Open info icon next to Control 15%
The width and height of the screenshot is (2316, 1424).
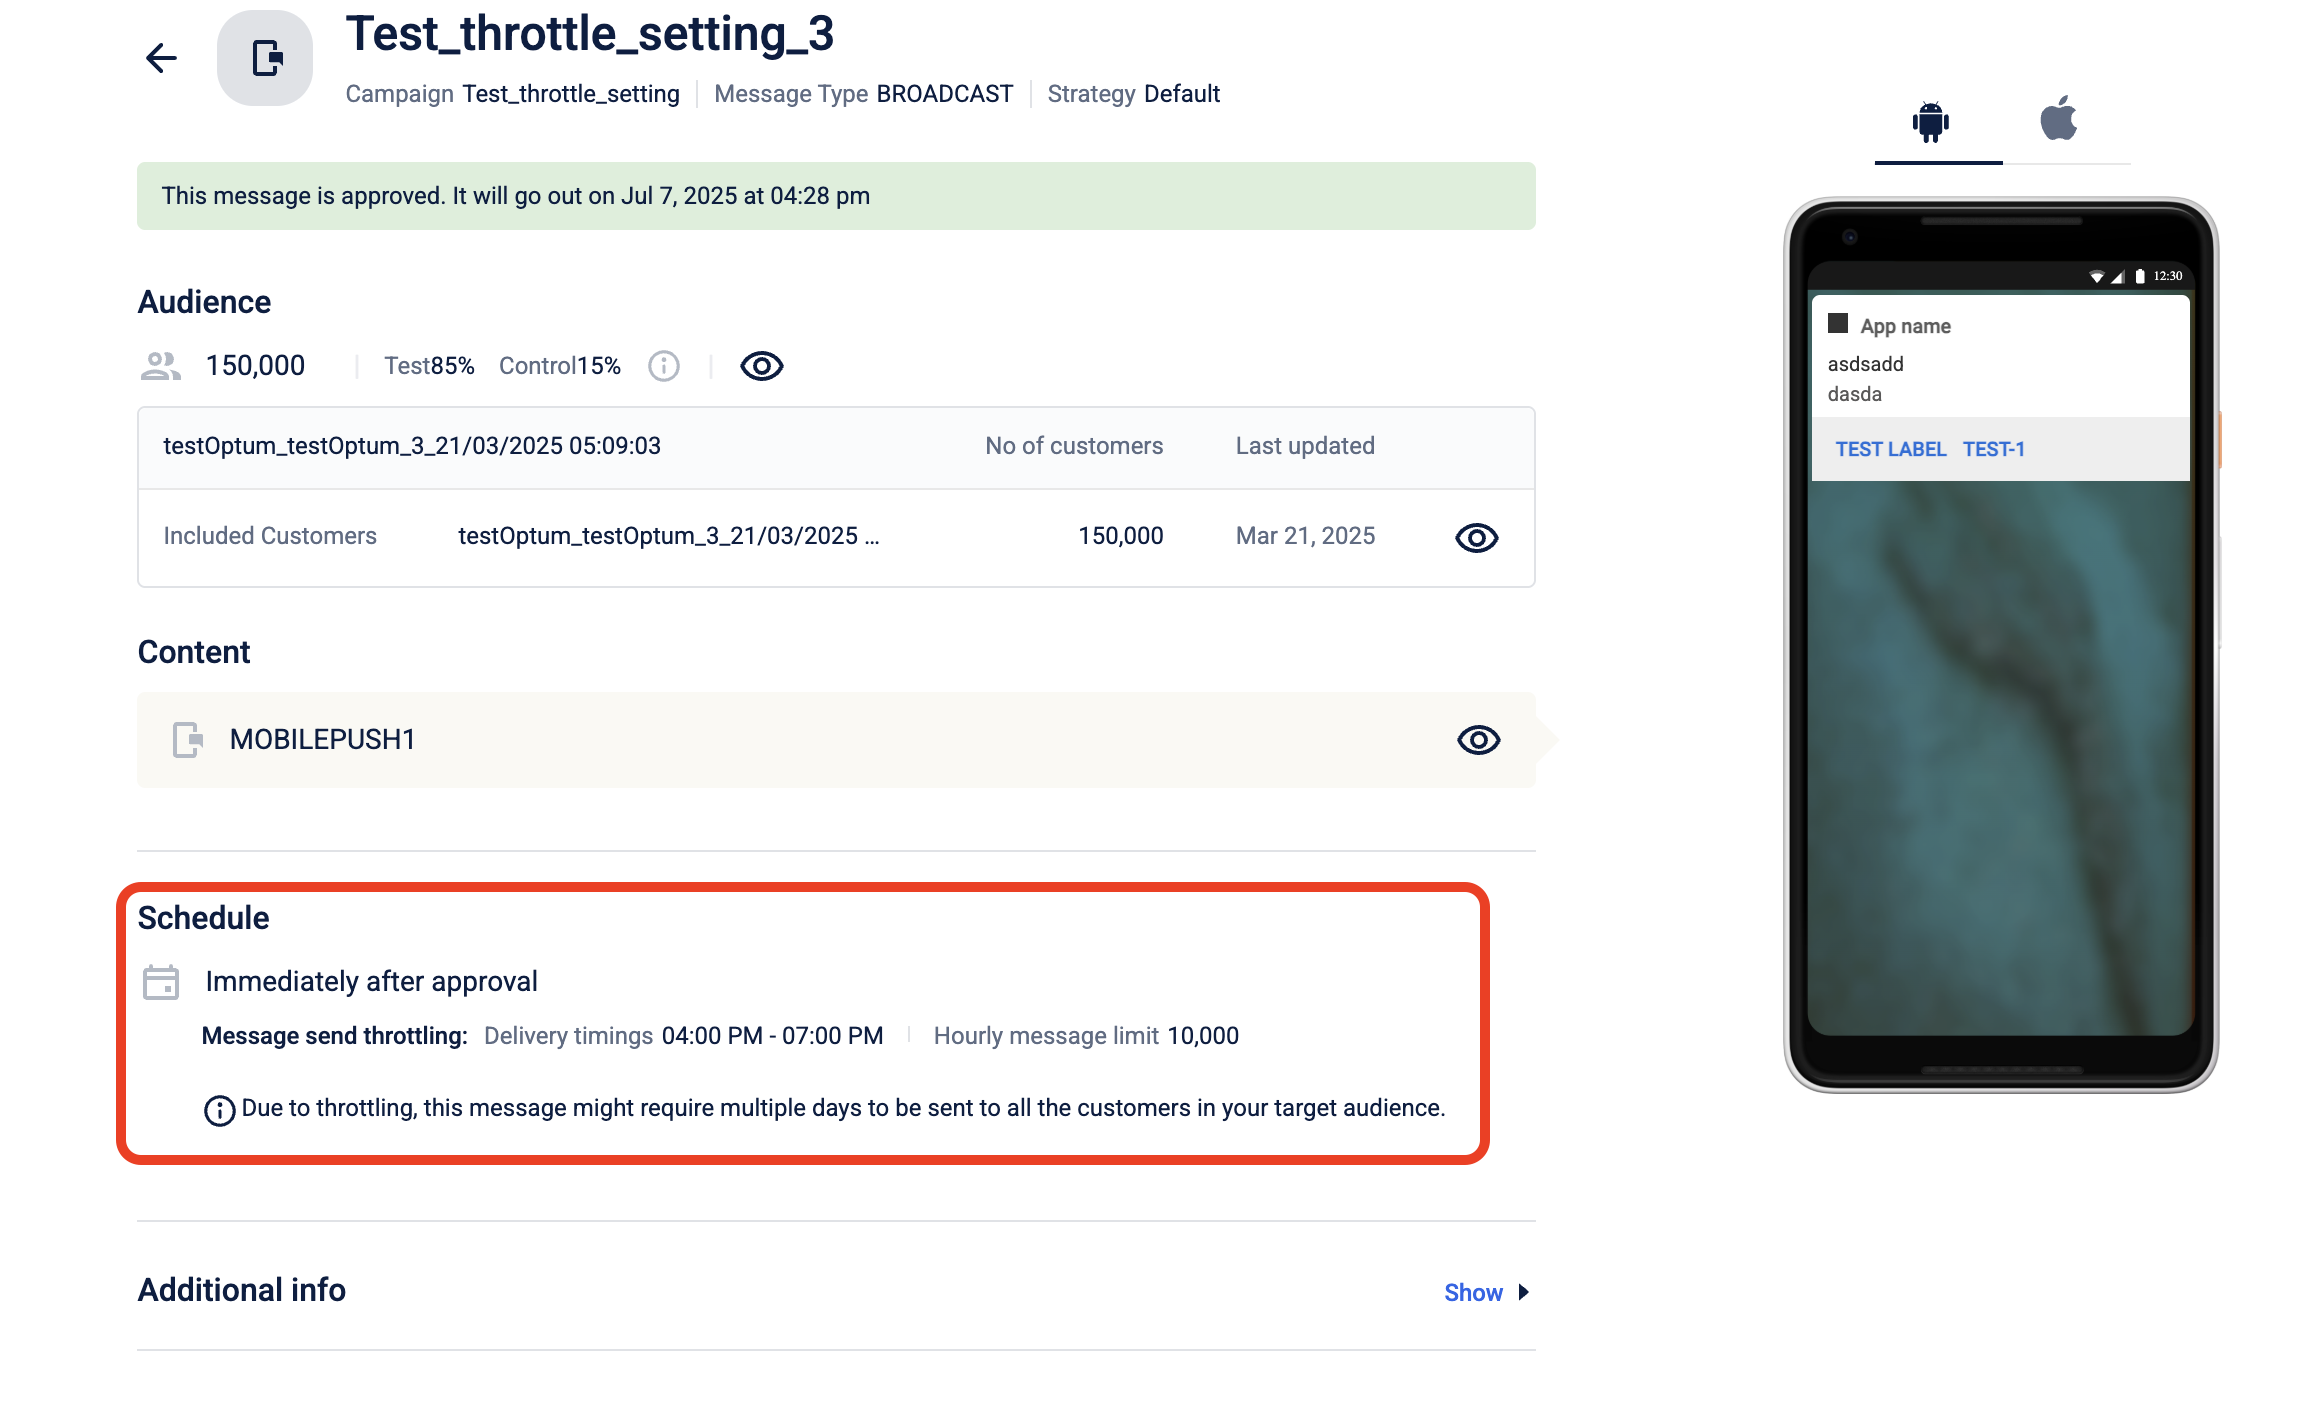click(664, 366)
